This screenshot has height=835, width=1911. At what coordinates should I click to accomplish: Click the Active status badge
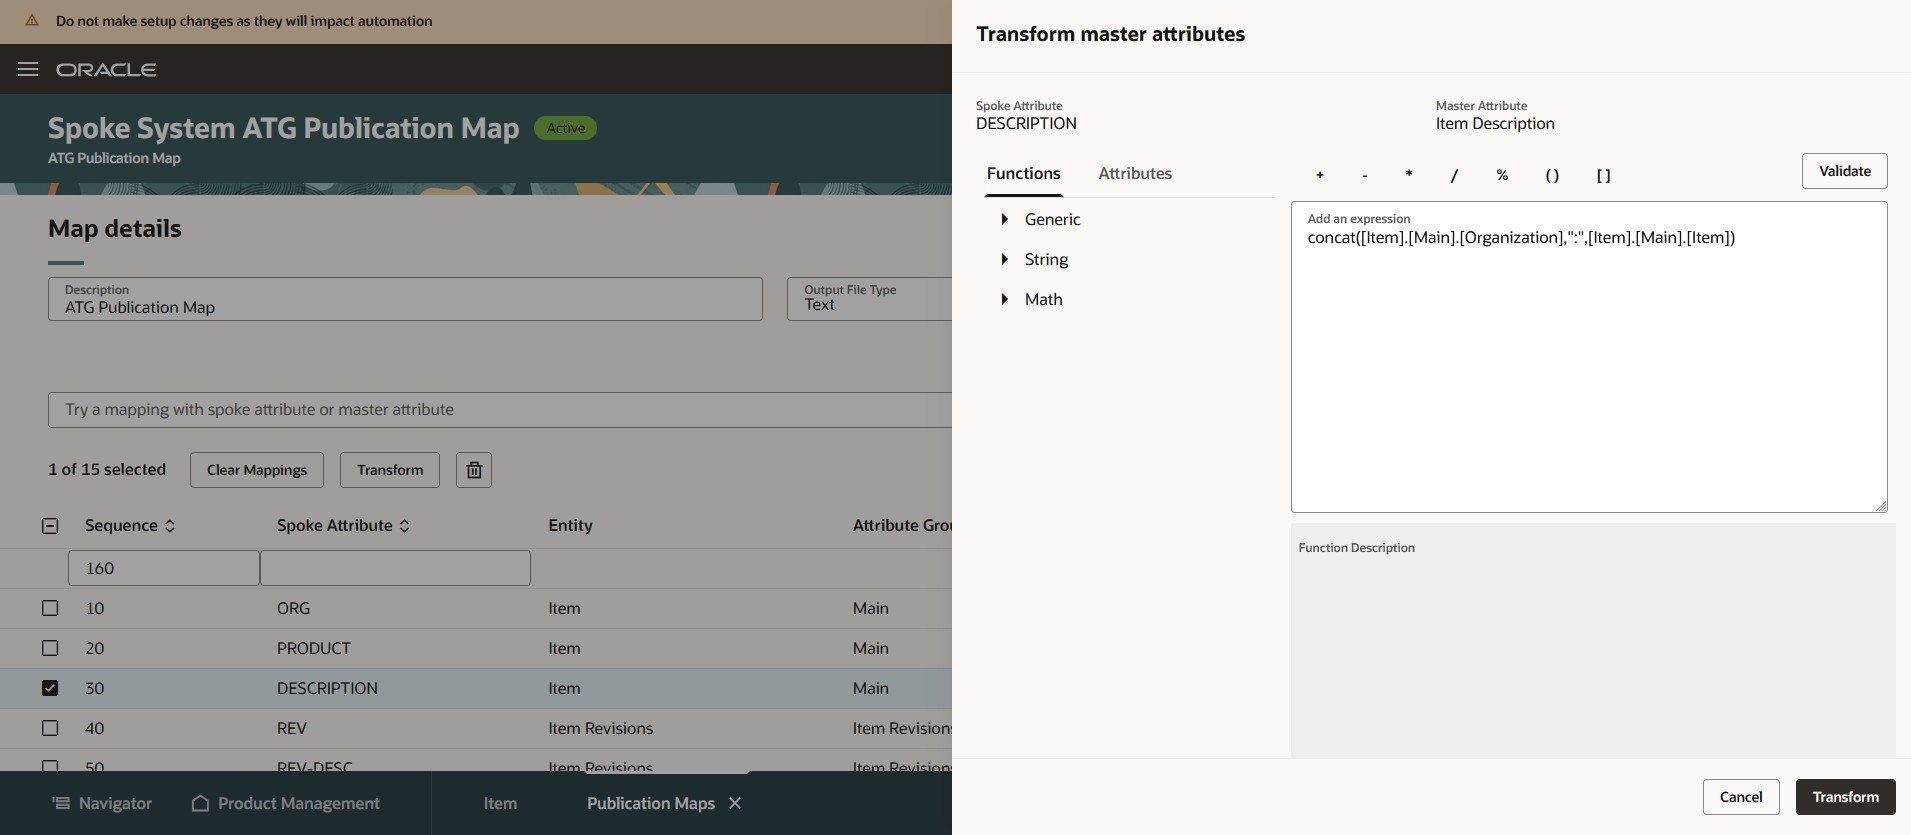point(566,128)
